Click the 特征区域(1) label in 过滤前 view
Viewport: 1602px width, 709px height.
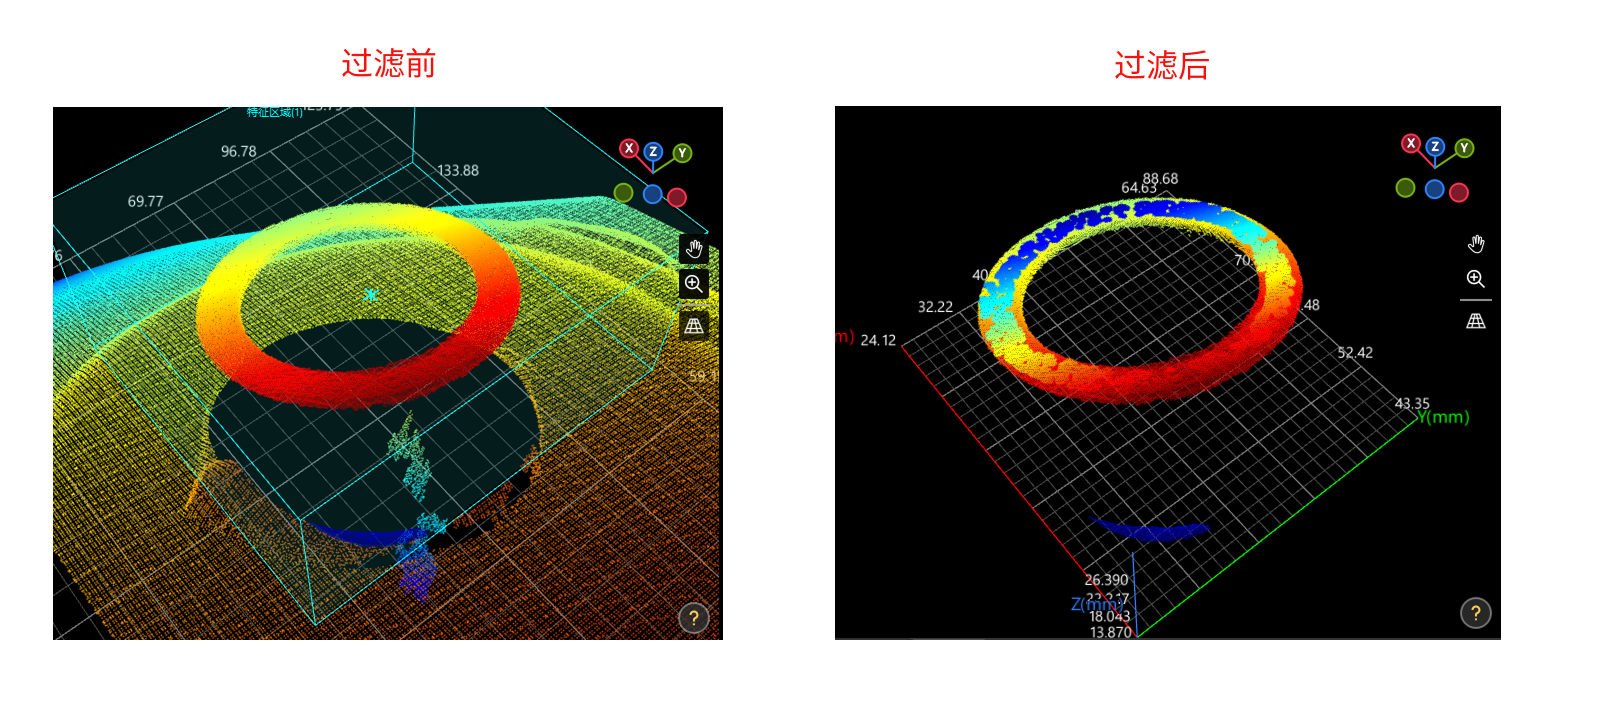(275, 112)
